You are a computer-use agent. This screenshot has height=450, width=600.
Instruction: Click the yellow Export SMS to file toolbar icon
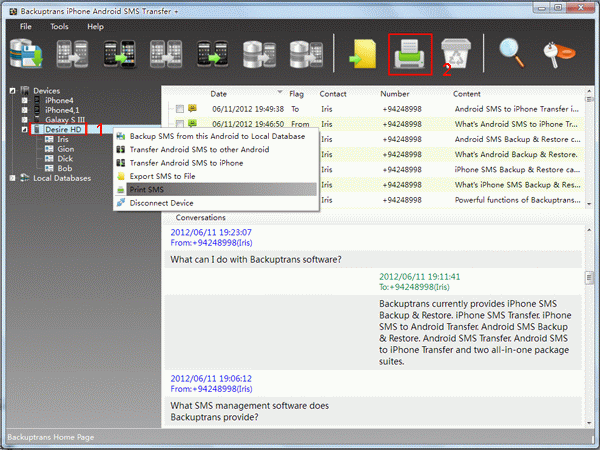[363, 54]
